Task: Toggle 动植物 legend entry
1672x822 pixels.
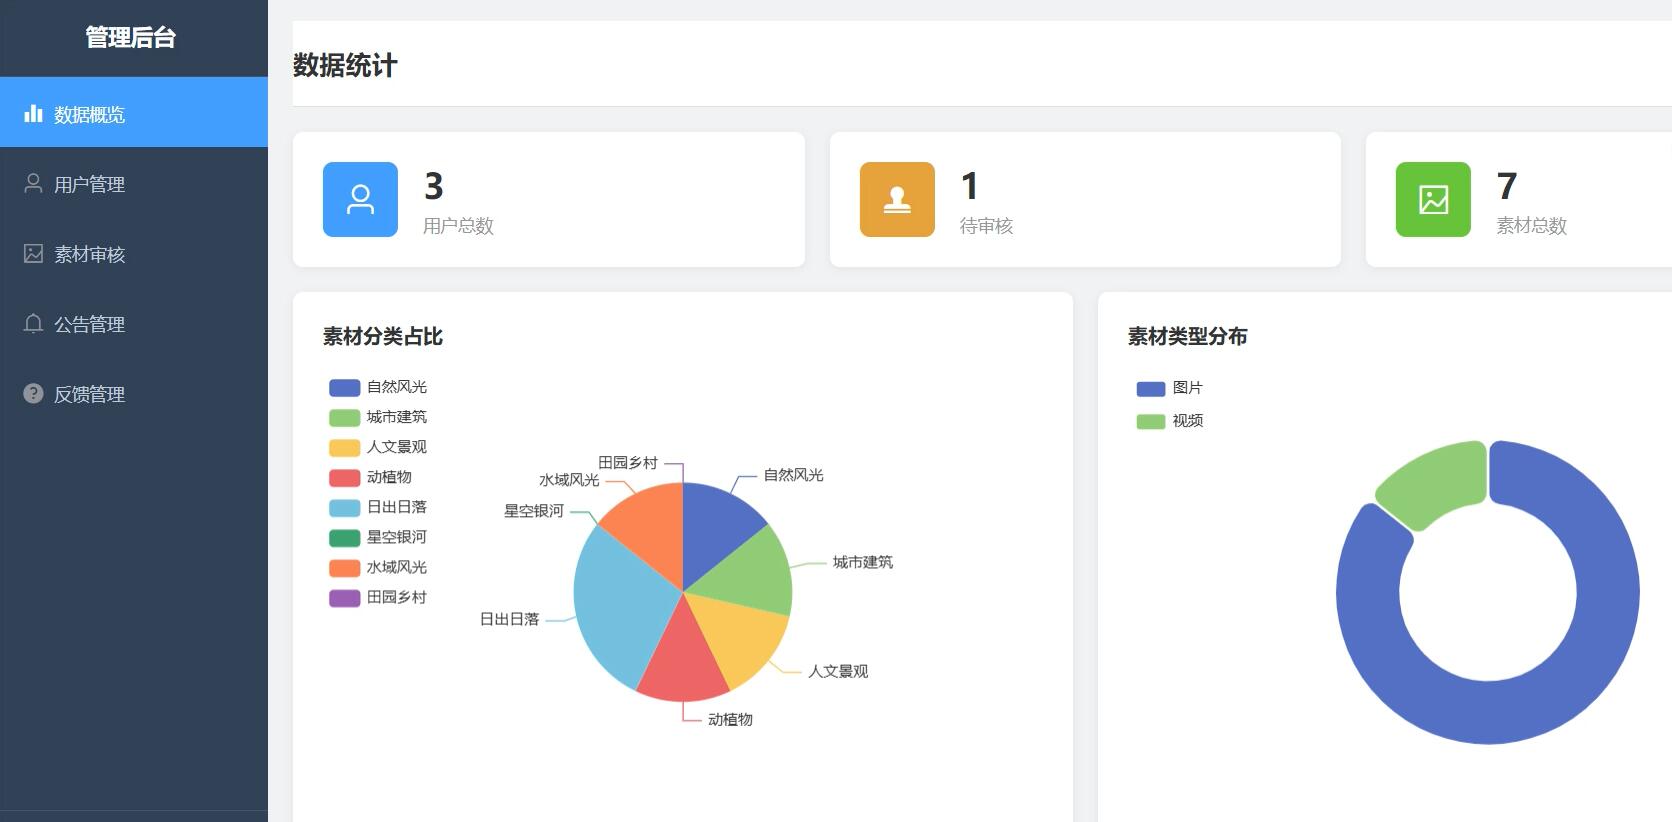Action: tap(371, 477)
